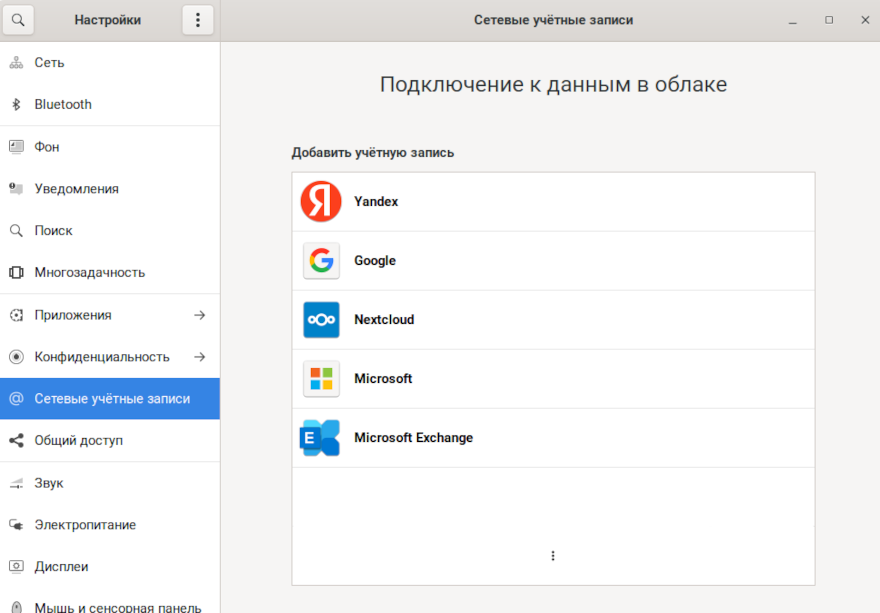Screen dimensions: 880x613
Task: Open the three-dot settings menu button
Action: 198,20
